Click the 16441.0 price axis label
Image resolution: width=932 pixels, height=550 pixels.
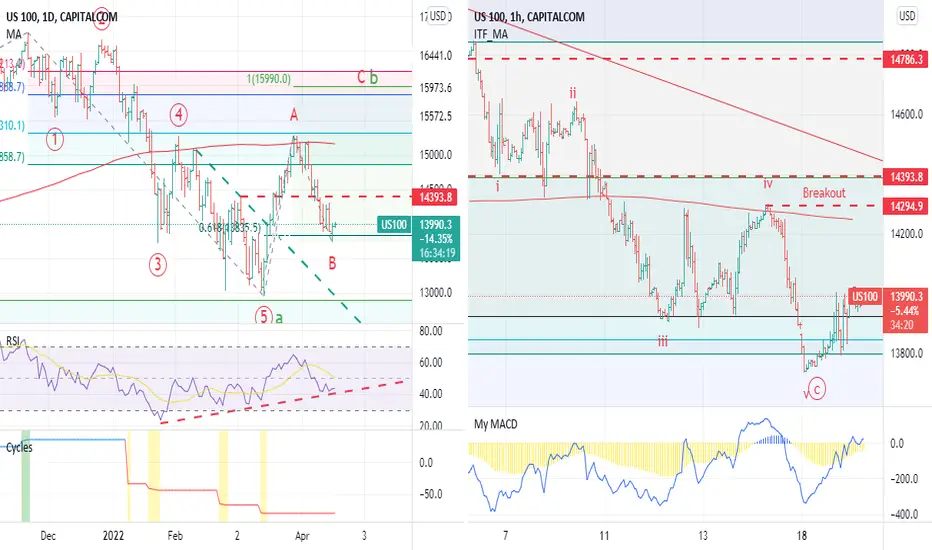point(436,56)
